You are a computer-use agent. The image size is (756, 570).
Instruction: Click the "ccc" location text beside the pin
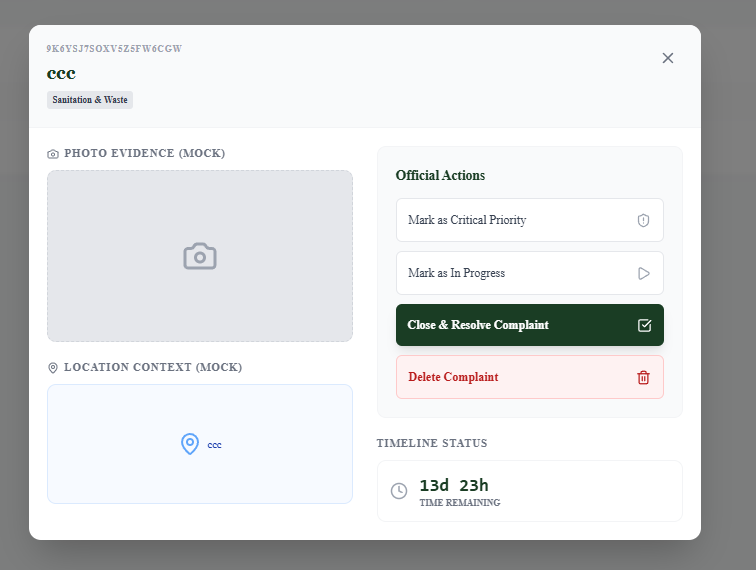click(x=215, y=445)
